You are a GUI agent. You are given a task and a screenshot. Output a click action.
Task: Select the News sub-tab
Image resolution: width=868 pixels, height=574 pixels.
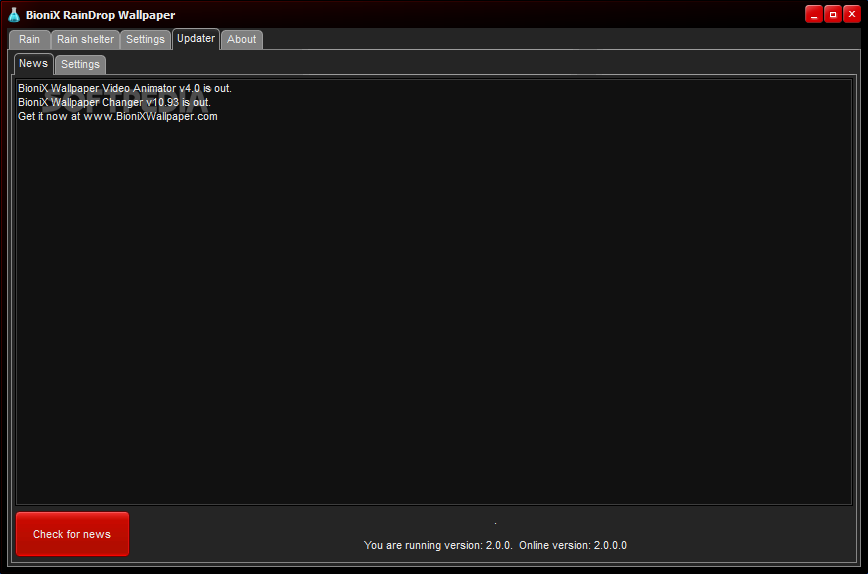click(33, 64)
